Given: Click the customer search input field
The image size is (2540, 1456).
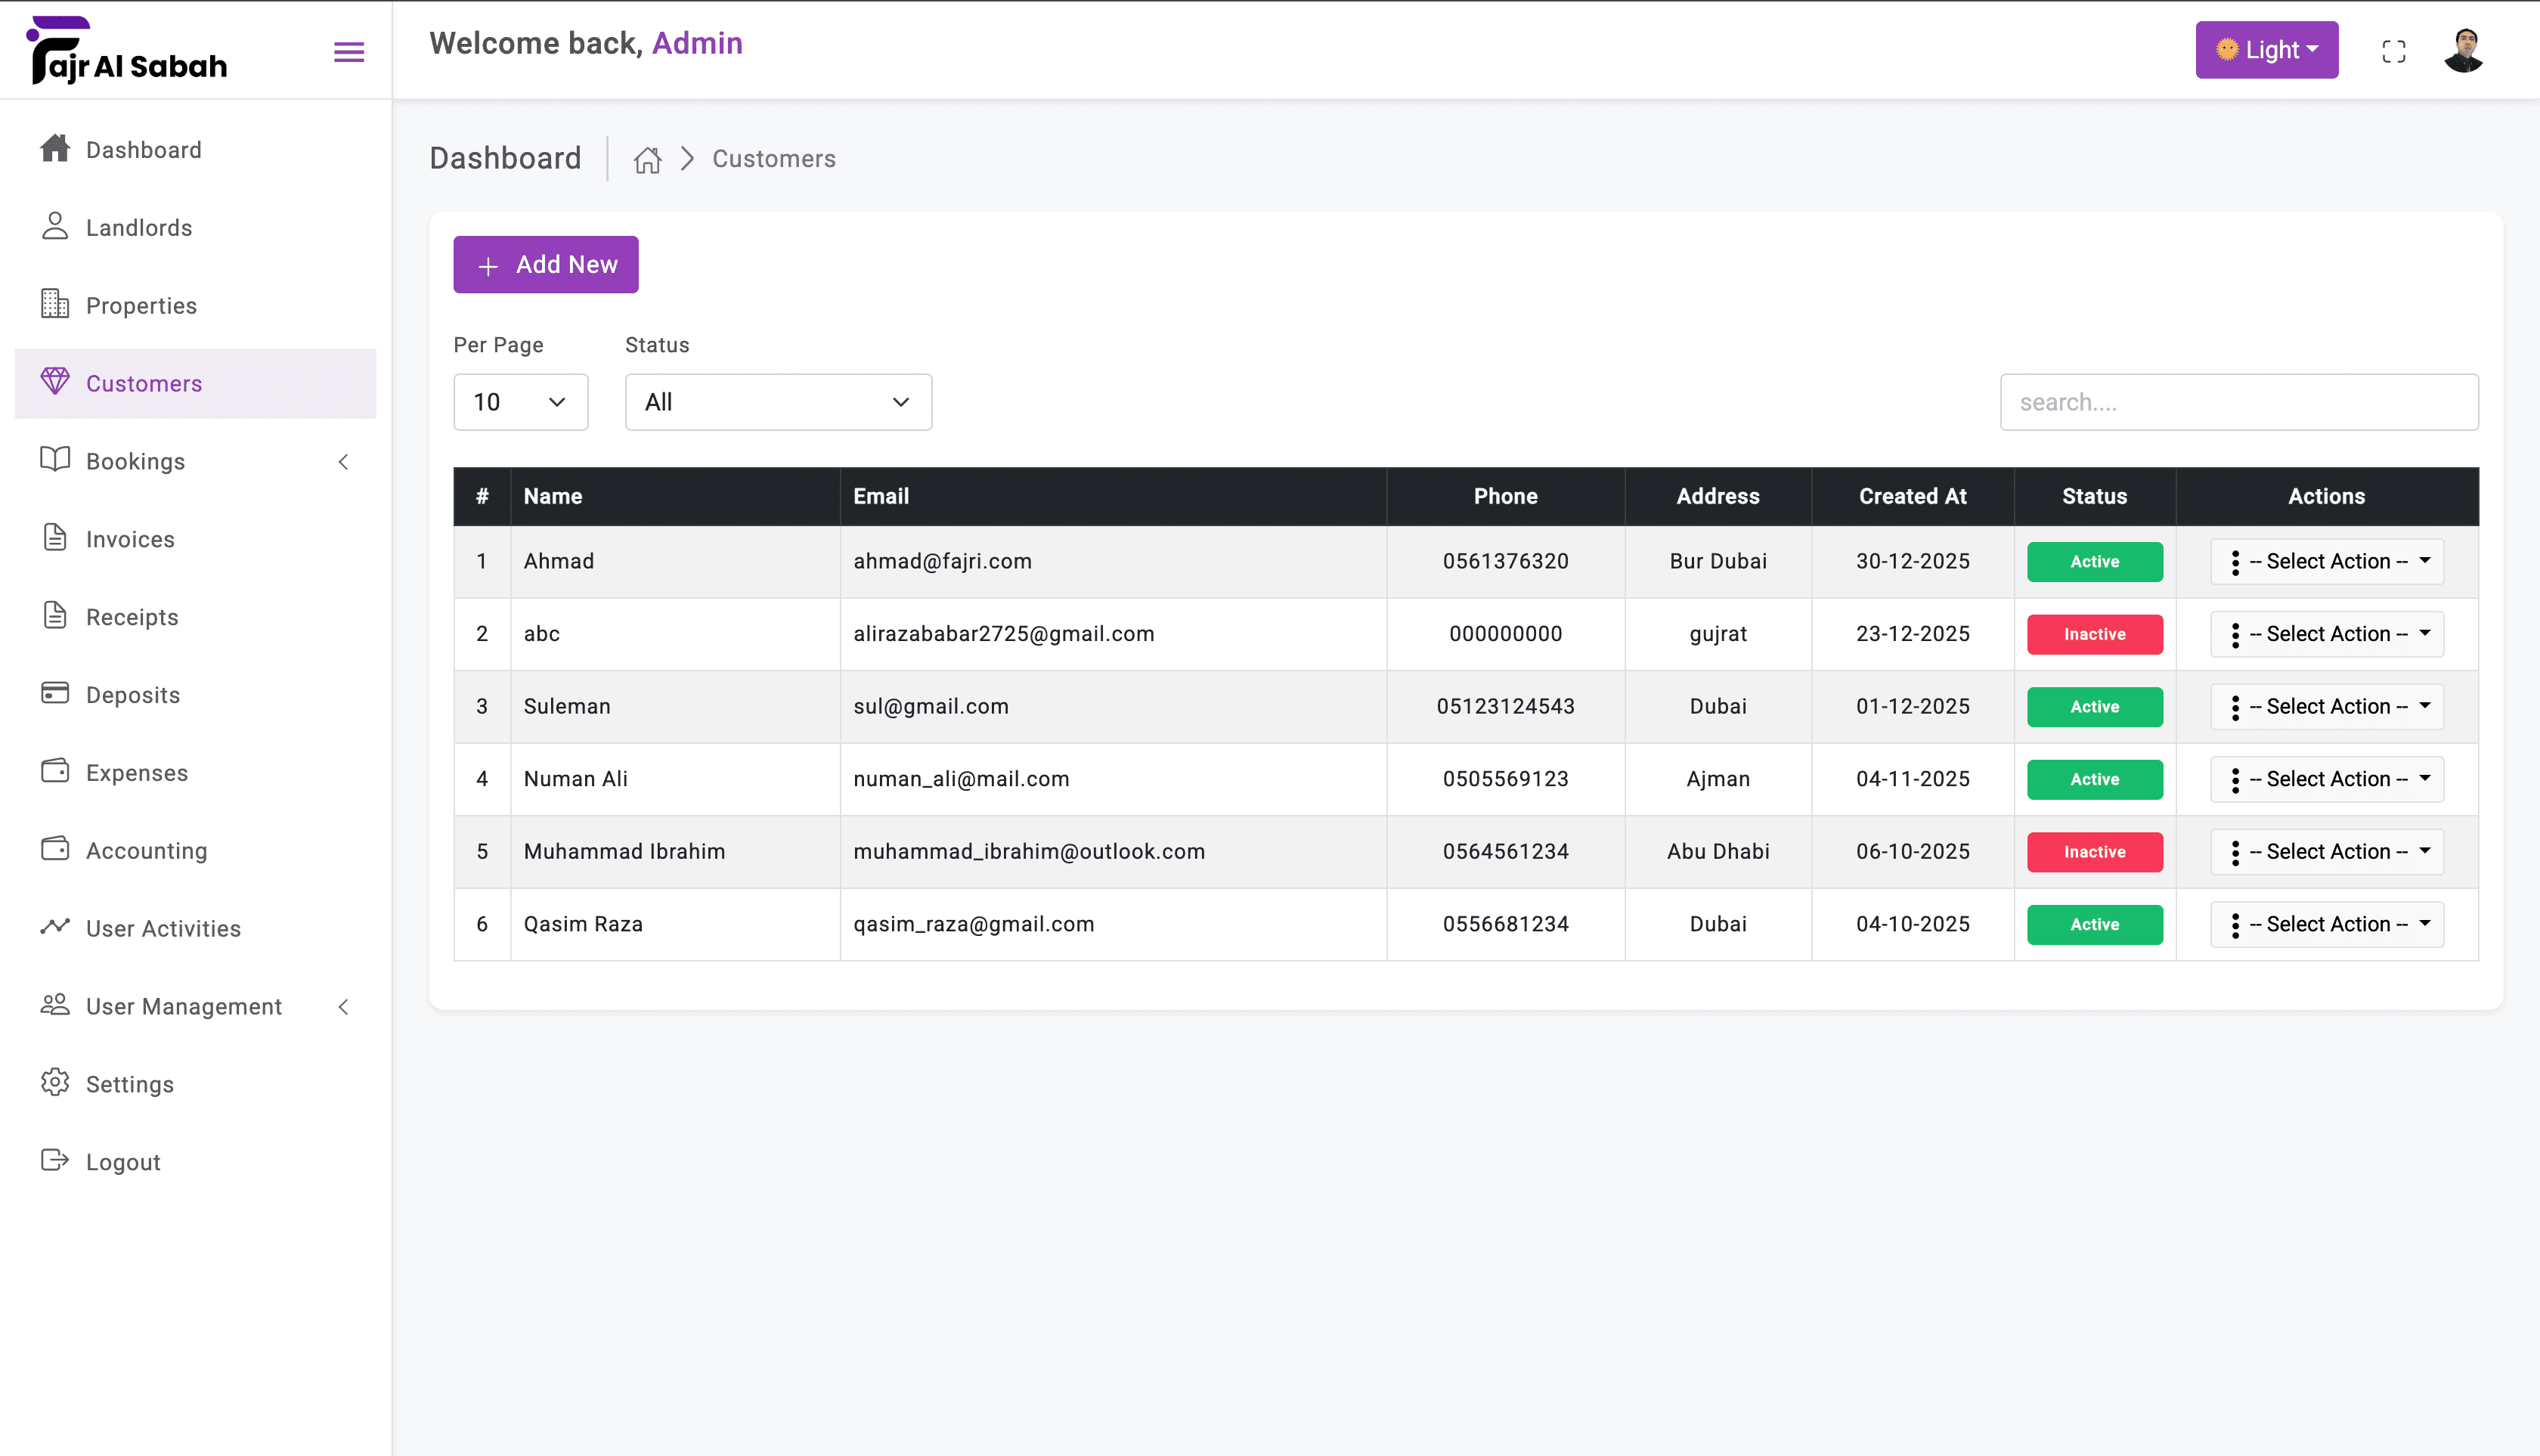Looking at the screenshot, I should (2238, 402).
